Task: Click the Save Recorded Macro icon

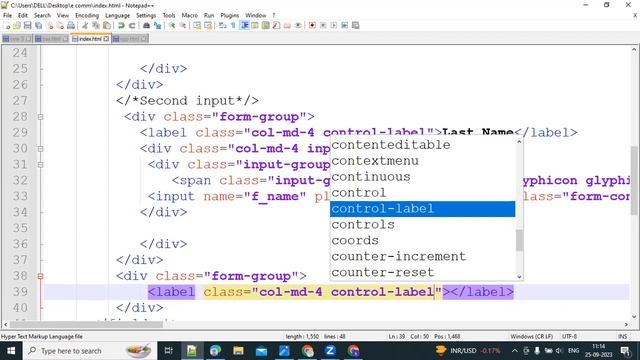Action: (x=356, y=25)
